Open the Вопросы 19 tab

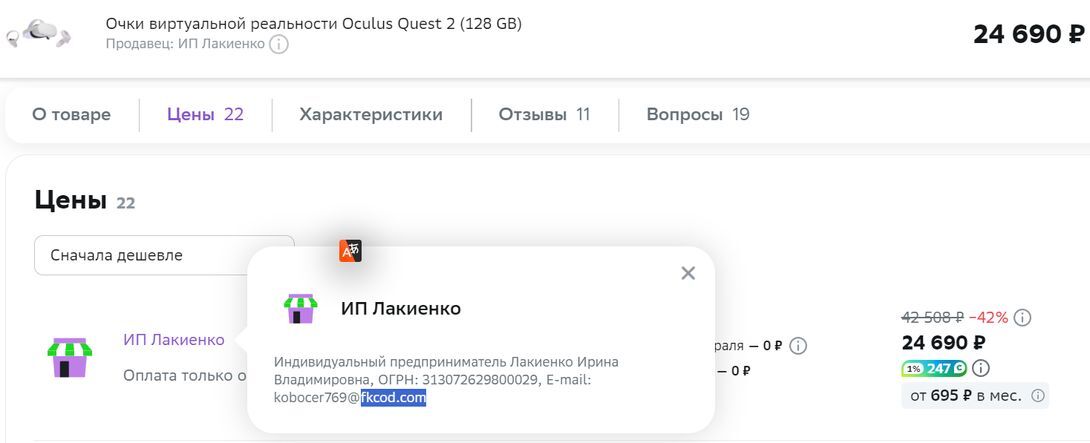pyautogui.click(x=698, y=115)
